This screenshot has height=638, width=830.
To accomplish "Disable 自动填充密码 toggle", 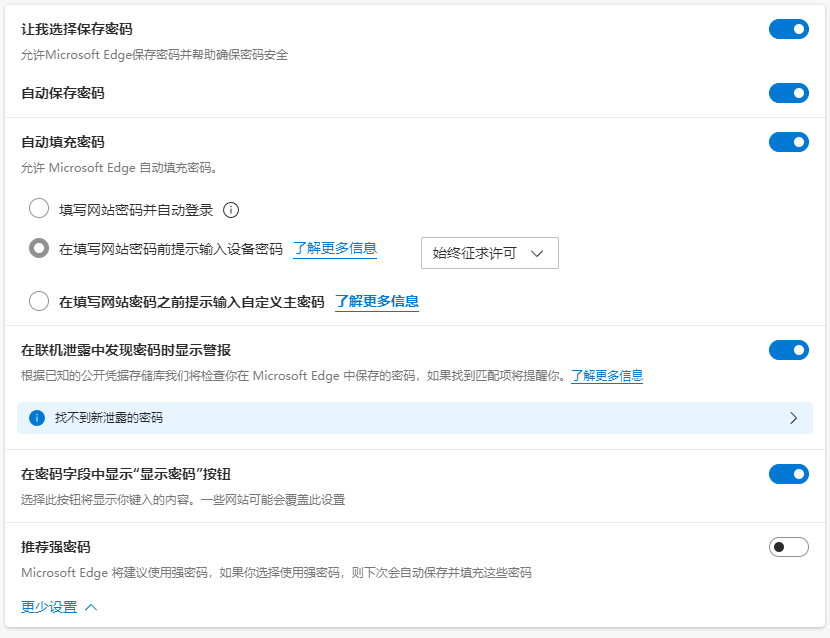I will pyautogui.click(x=788, y=142).
